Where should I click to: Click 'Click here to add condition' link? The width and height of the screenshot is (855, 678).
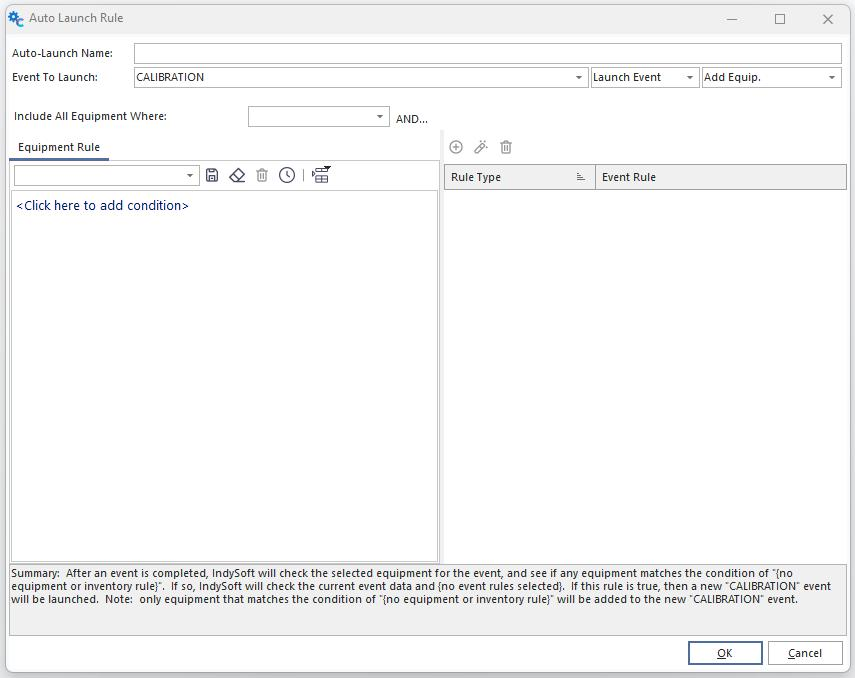pos(103,206)
